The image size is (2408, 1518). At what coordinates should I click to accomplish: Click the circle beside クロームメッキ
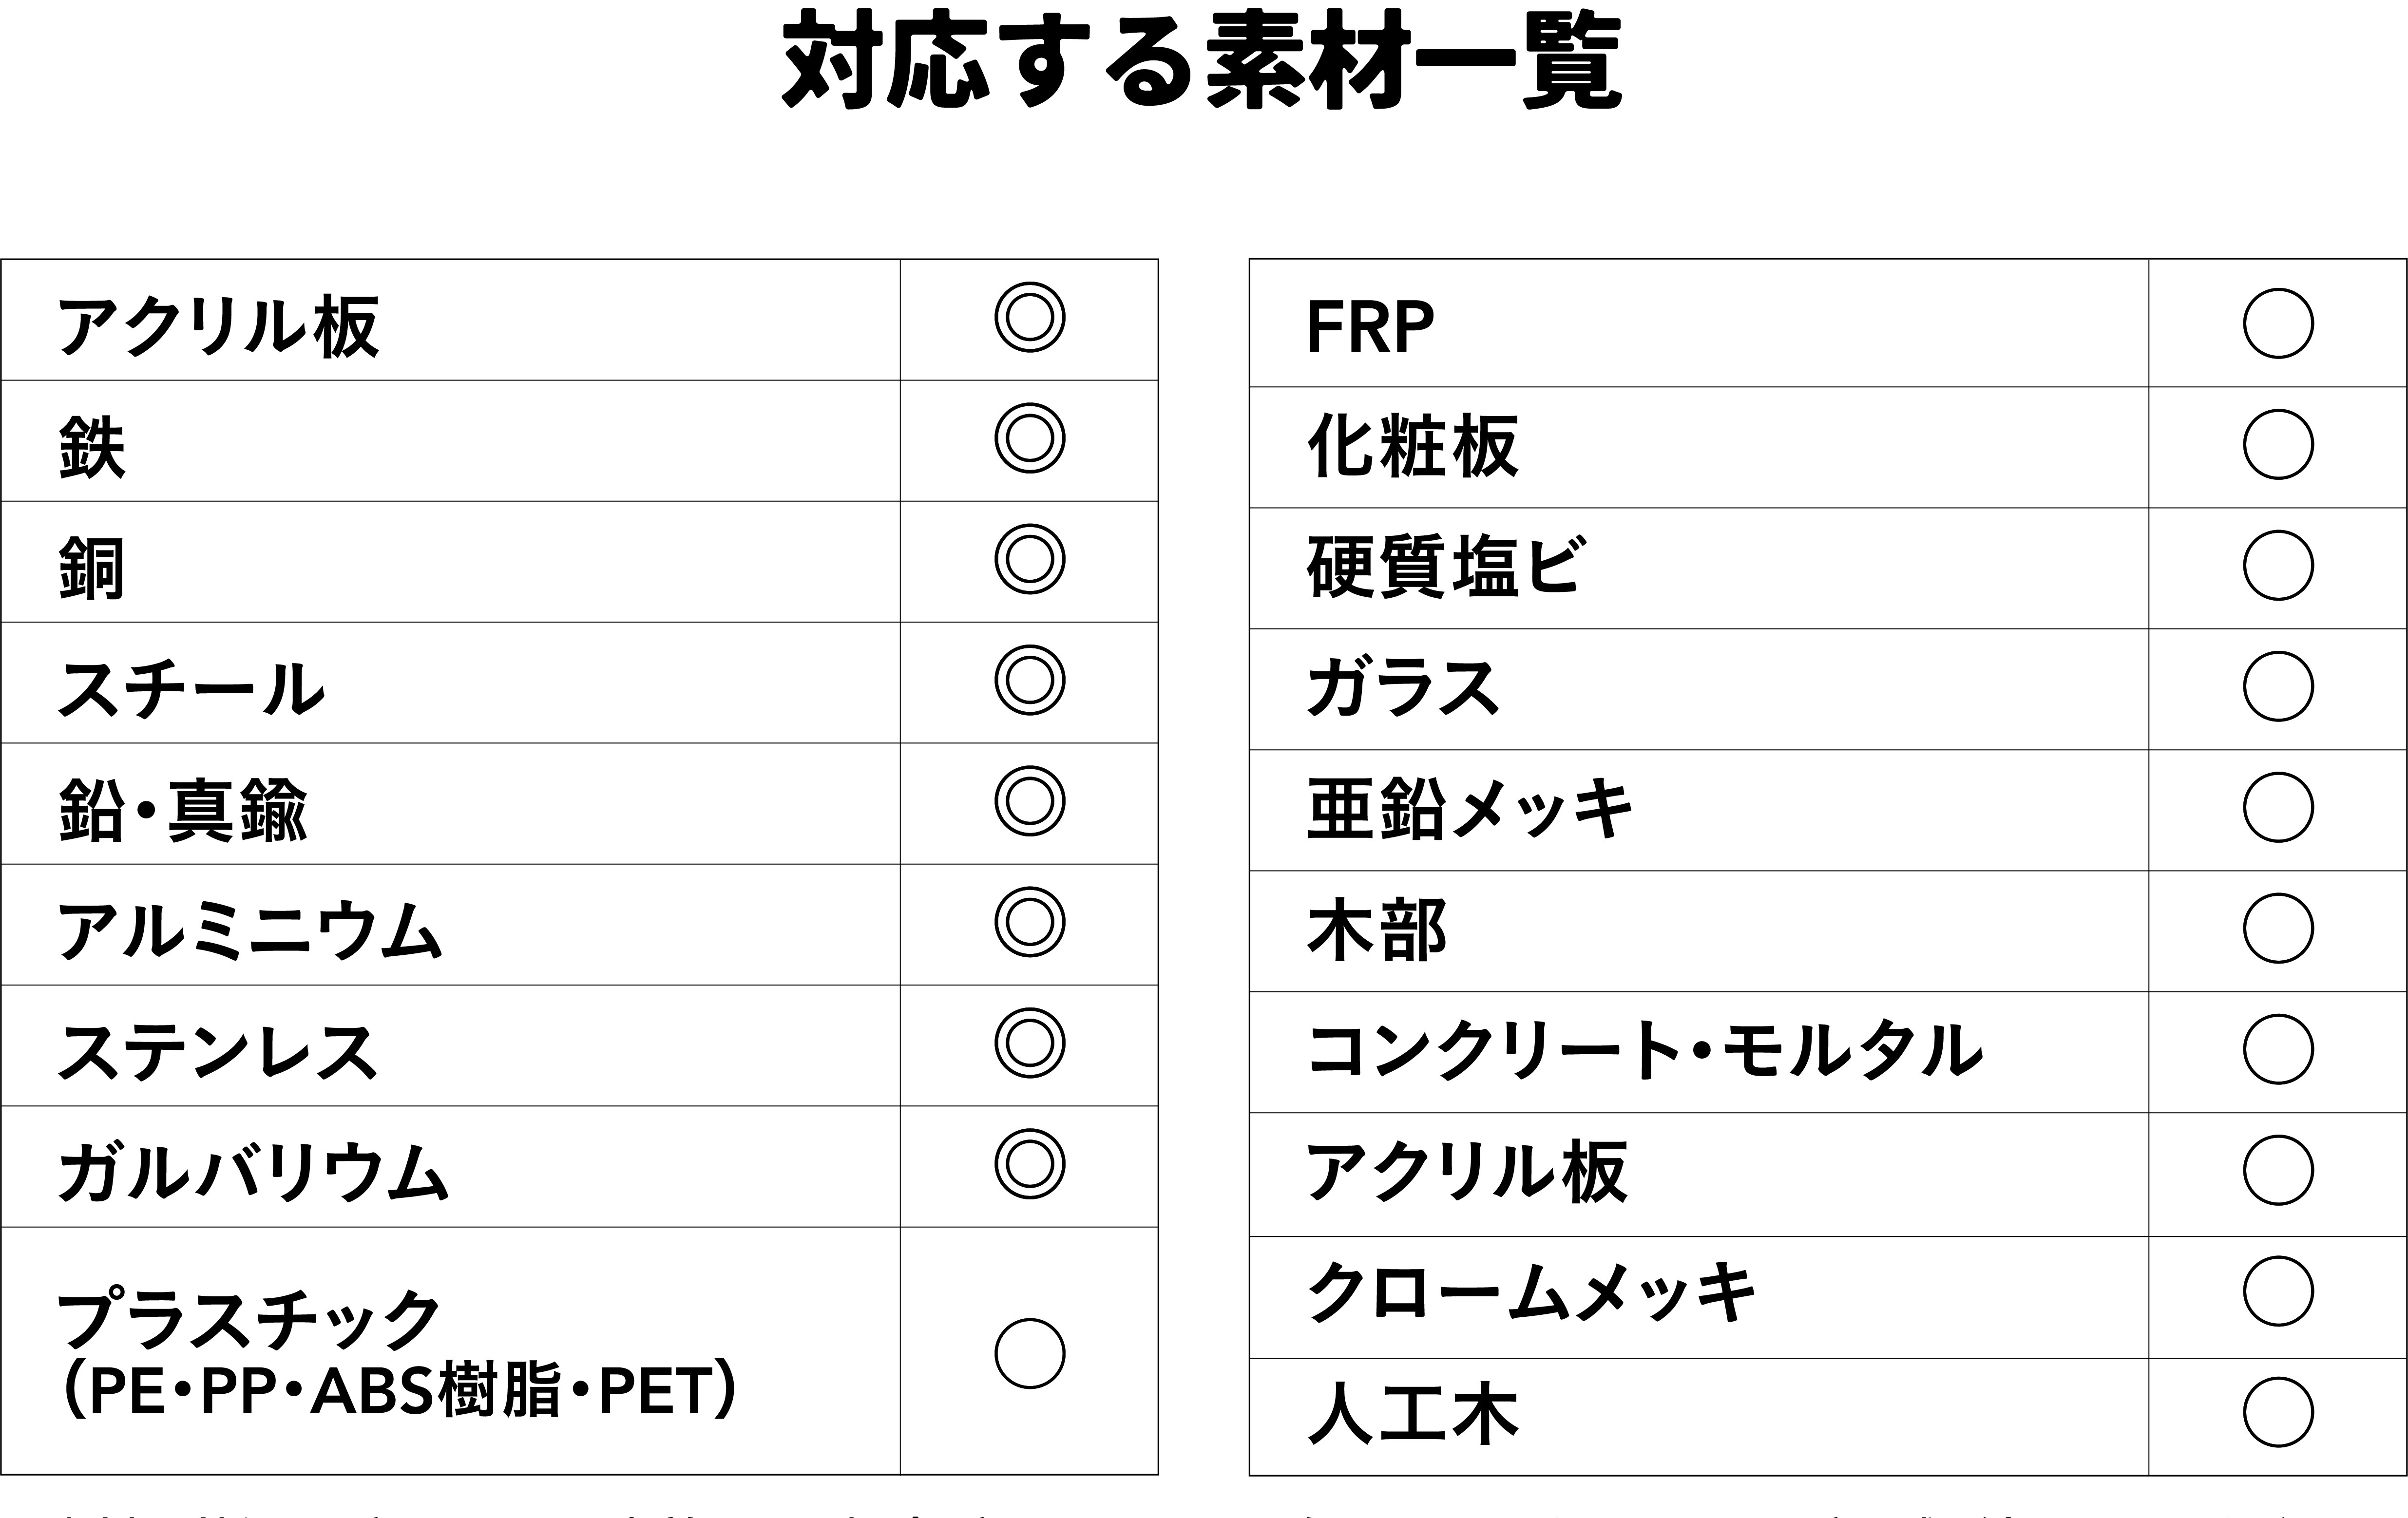pos(2278,1291)
